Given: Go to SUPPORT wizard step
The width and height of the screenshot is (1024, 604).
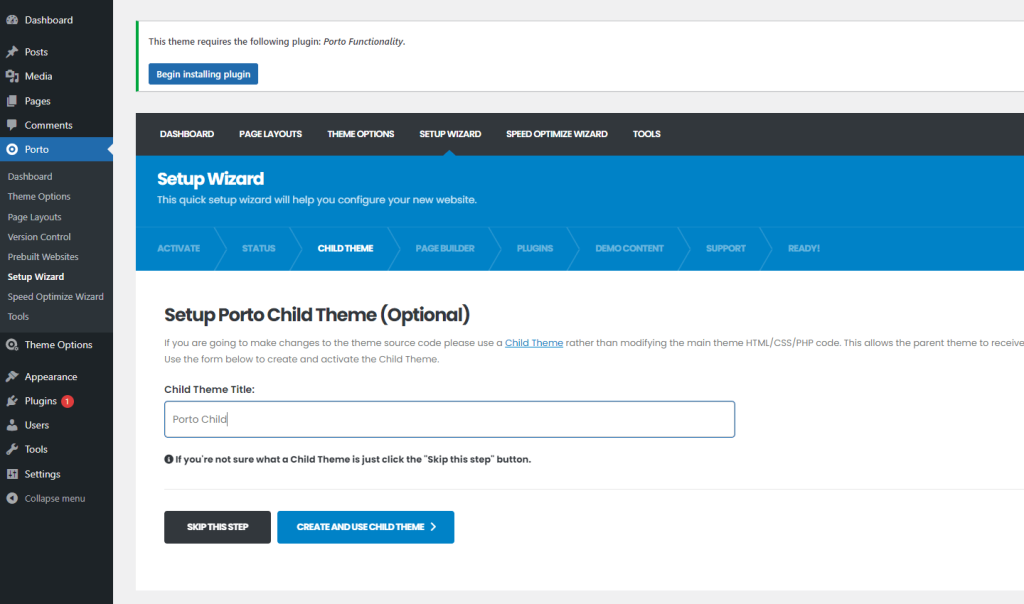Looking at the screenshot, I should [726, 248].
